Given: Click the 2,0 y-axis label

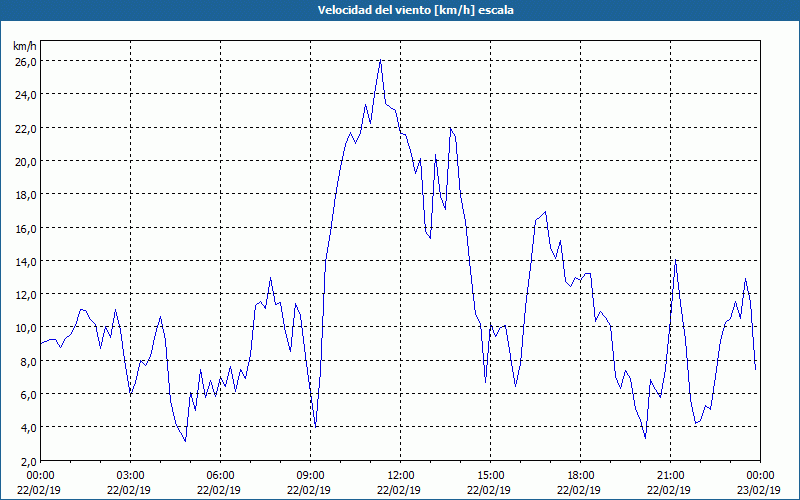Looking at the screenshot, I should [x=28, y=462].
